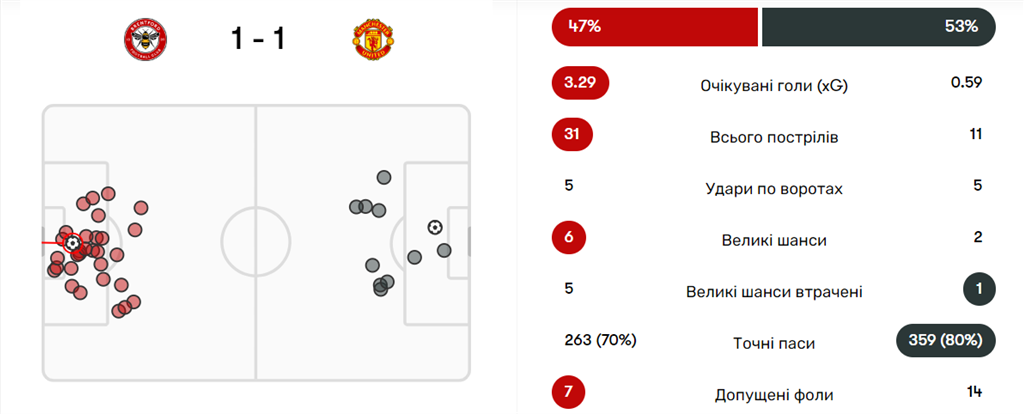
Task: Click the grey shot dot nearest the right goal
Action: tap(444, 250)
